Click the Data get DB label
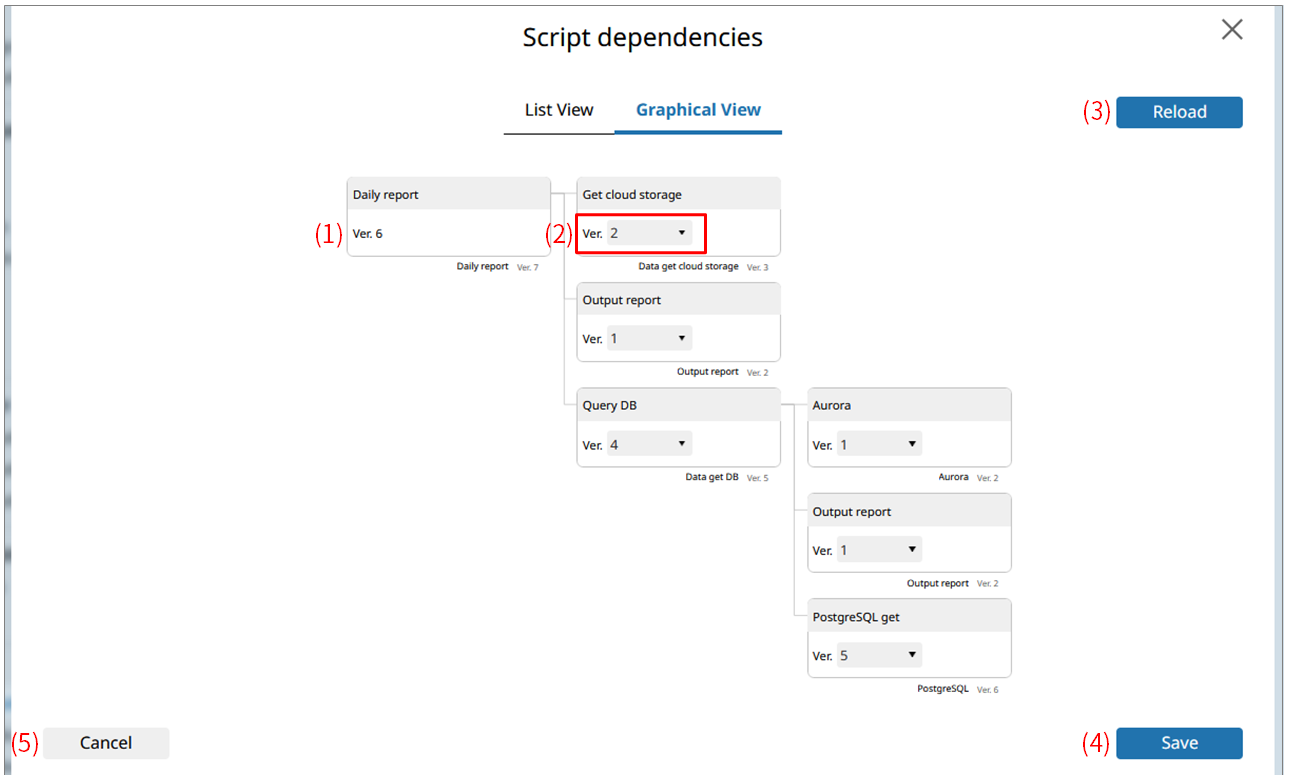This screenshot has width=1289, height=775. tap(711, 478)
